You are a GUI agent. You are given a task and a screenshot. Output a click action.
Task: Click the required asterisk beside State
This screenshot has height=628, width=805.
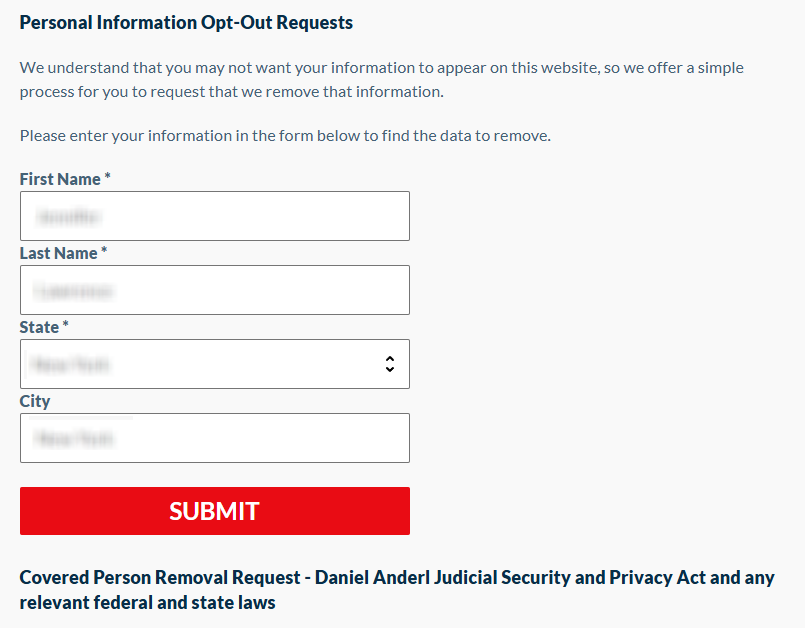click(66, 326)
